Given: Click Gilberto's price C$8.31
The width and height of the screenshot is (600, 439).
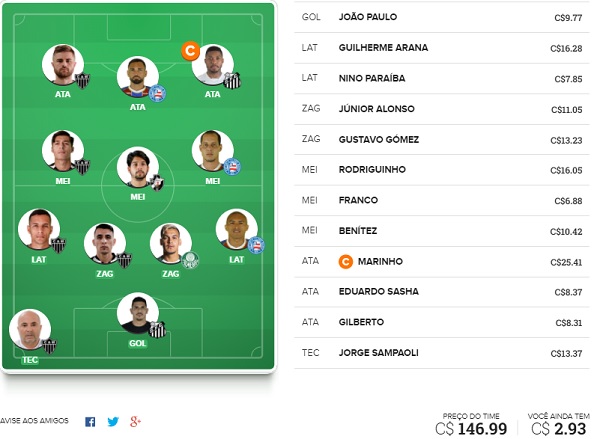Looking at the screenshot, I should tap(569, 323).
